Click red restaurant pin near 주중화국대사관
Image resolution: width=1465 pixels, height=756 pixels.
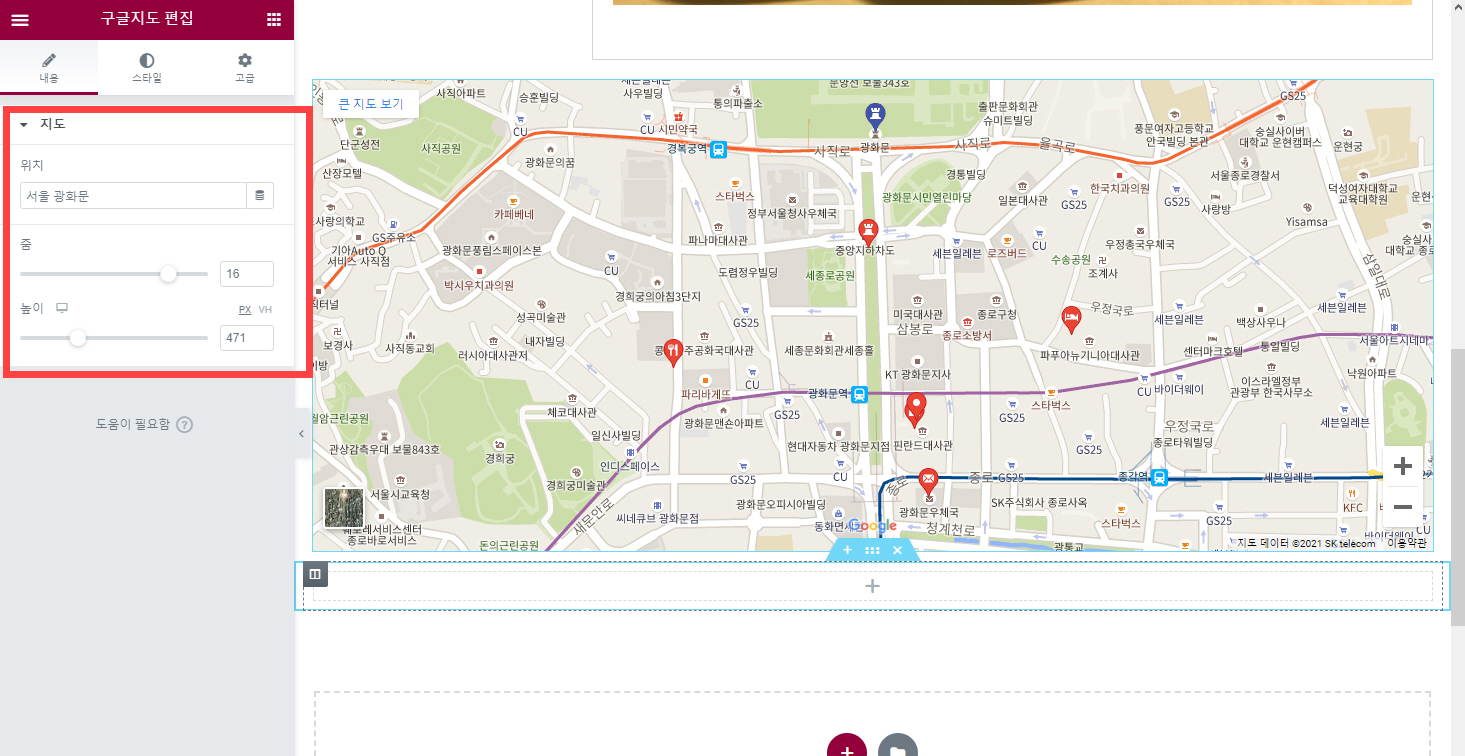pyautogui.click(x=674, y=351)
